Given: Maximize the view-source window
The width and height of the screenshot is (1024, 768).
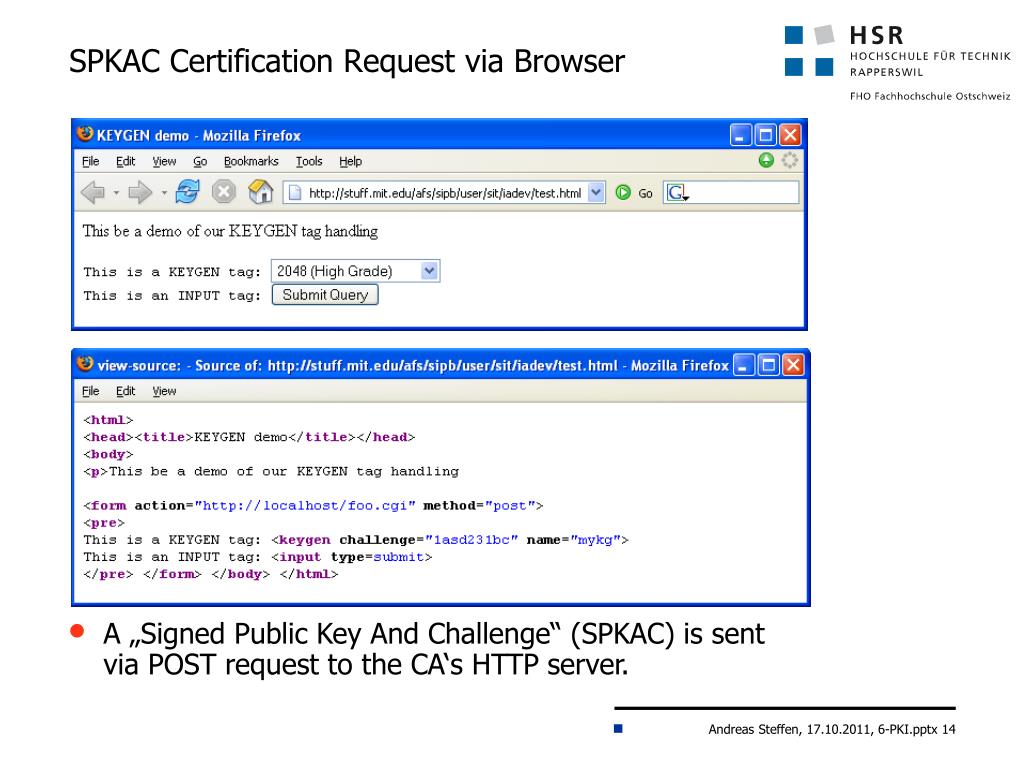Looking at the screenshot, I should coord(769,365).
